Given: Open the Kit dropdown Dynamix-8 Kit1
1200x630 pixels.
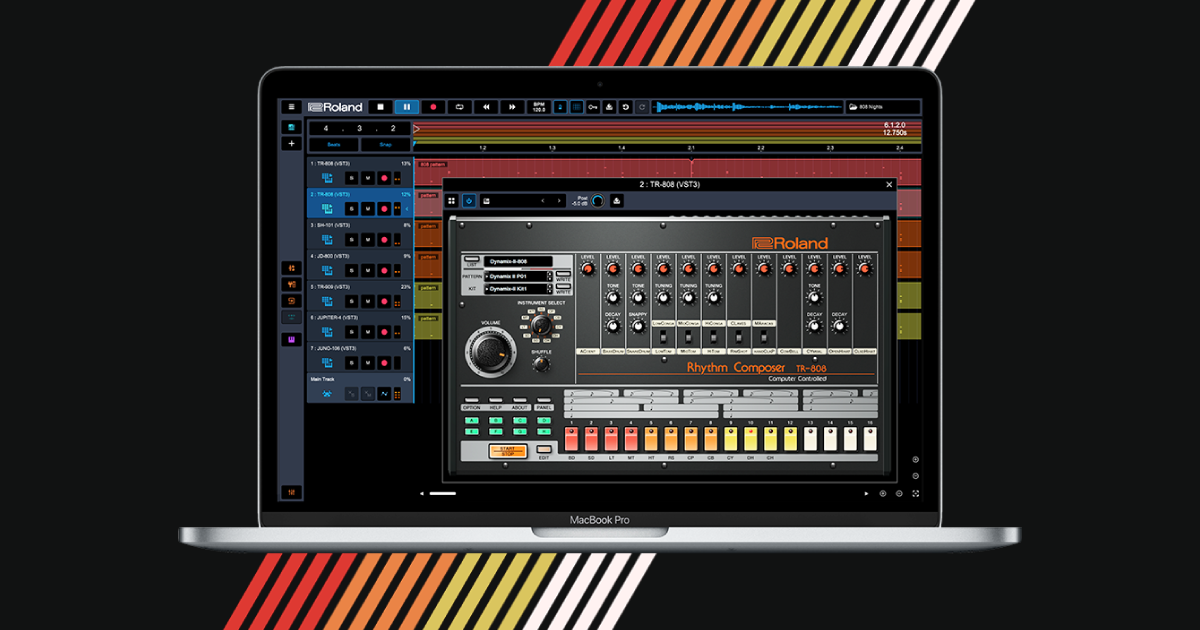Looking at the screenshot, I should point(519,289).
